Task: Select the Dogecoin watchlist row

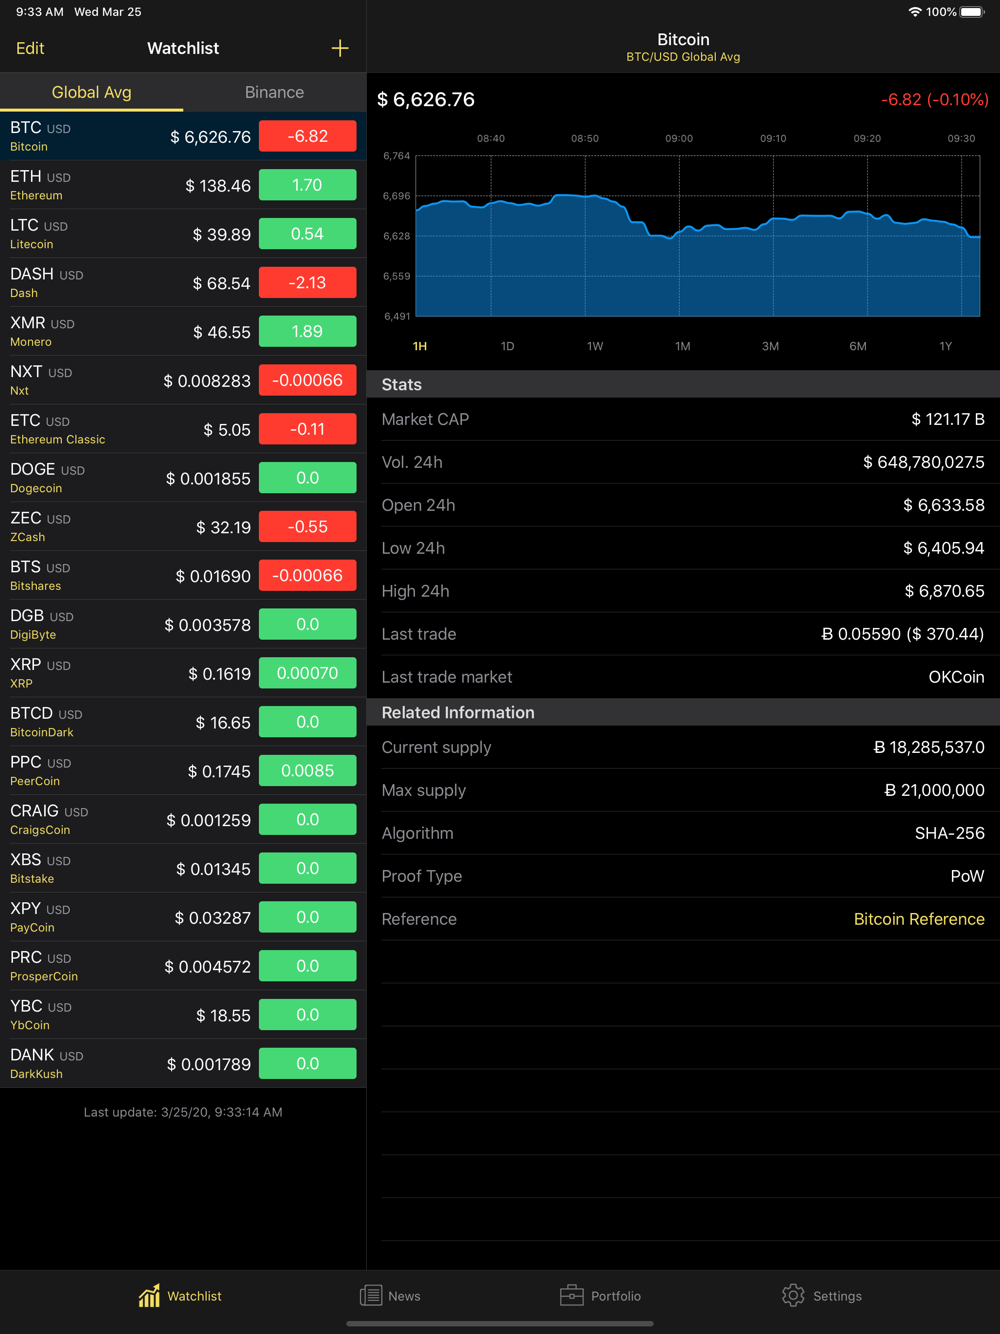Action: pos(183,478)
